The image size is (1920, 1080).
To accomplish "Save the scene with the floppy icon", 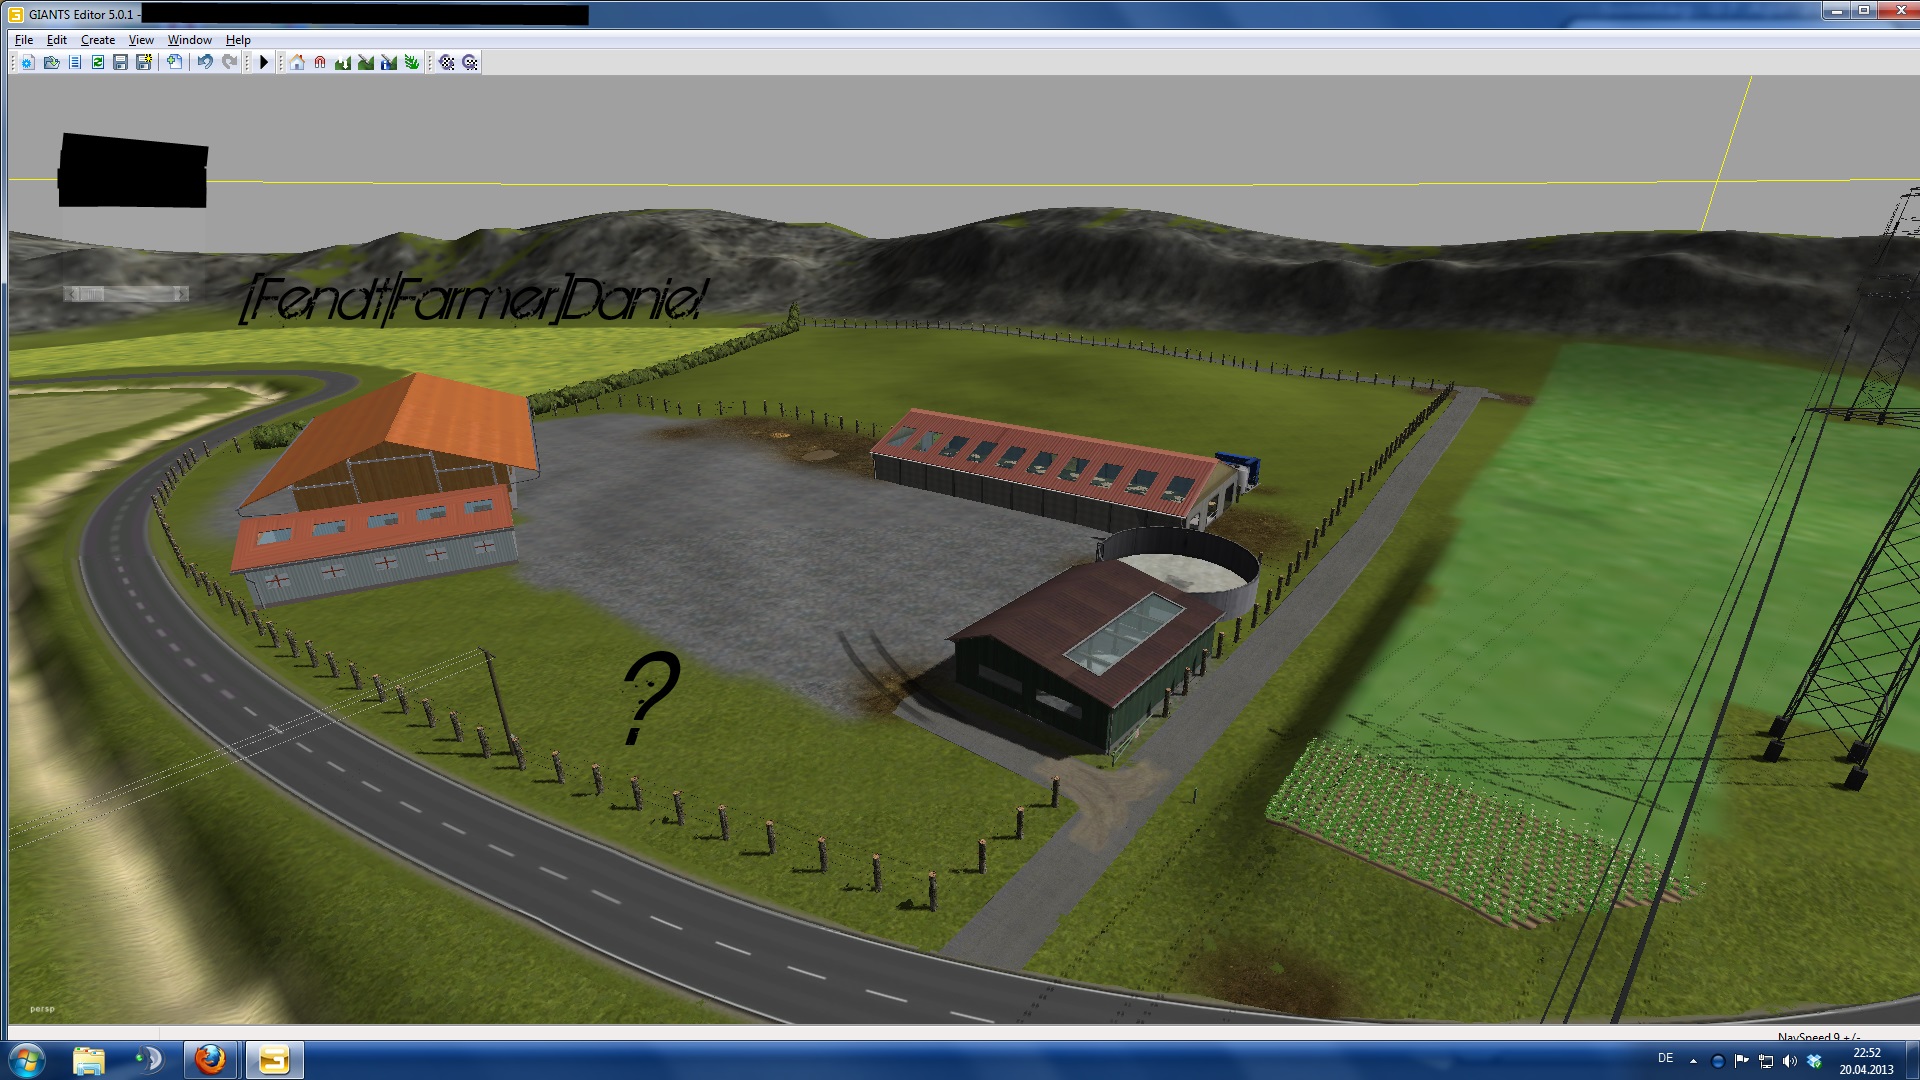I will [121, 63].
